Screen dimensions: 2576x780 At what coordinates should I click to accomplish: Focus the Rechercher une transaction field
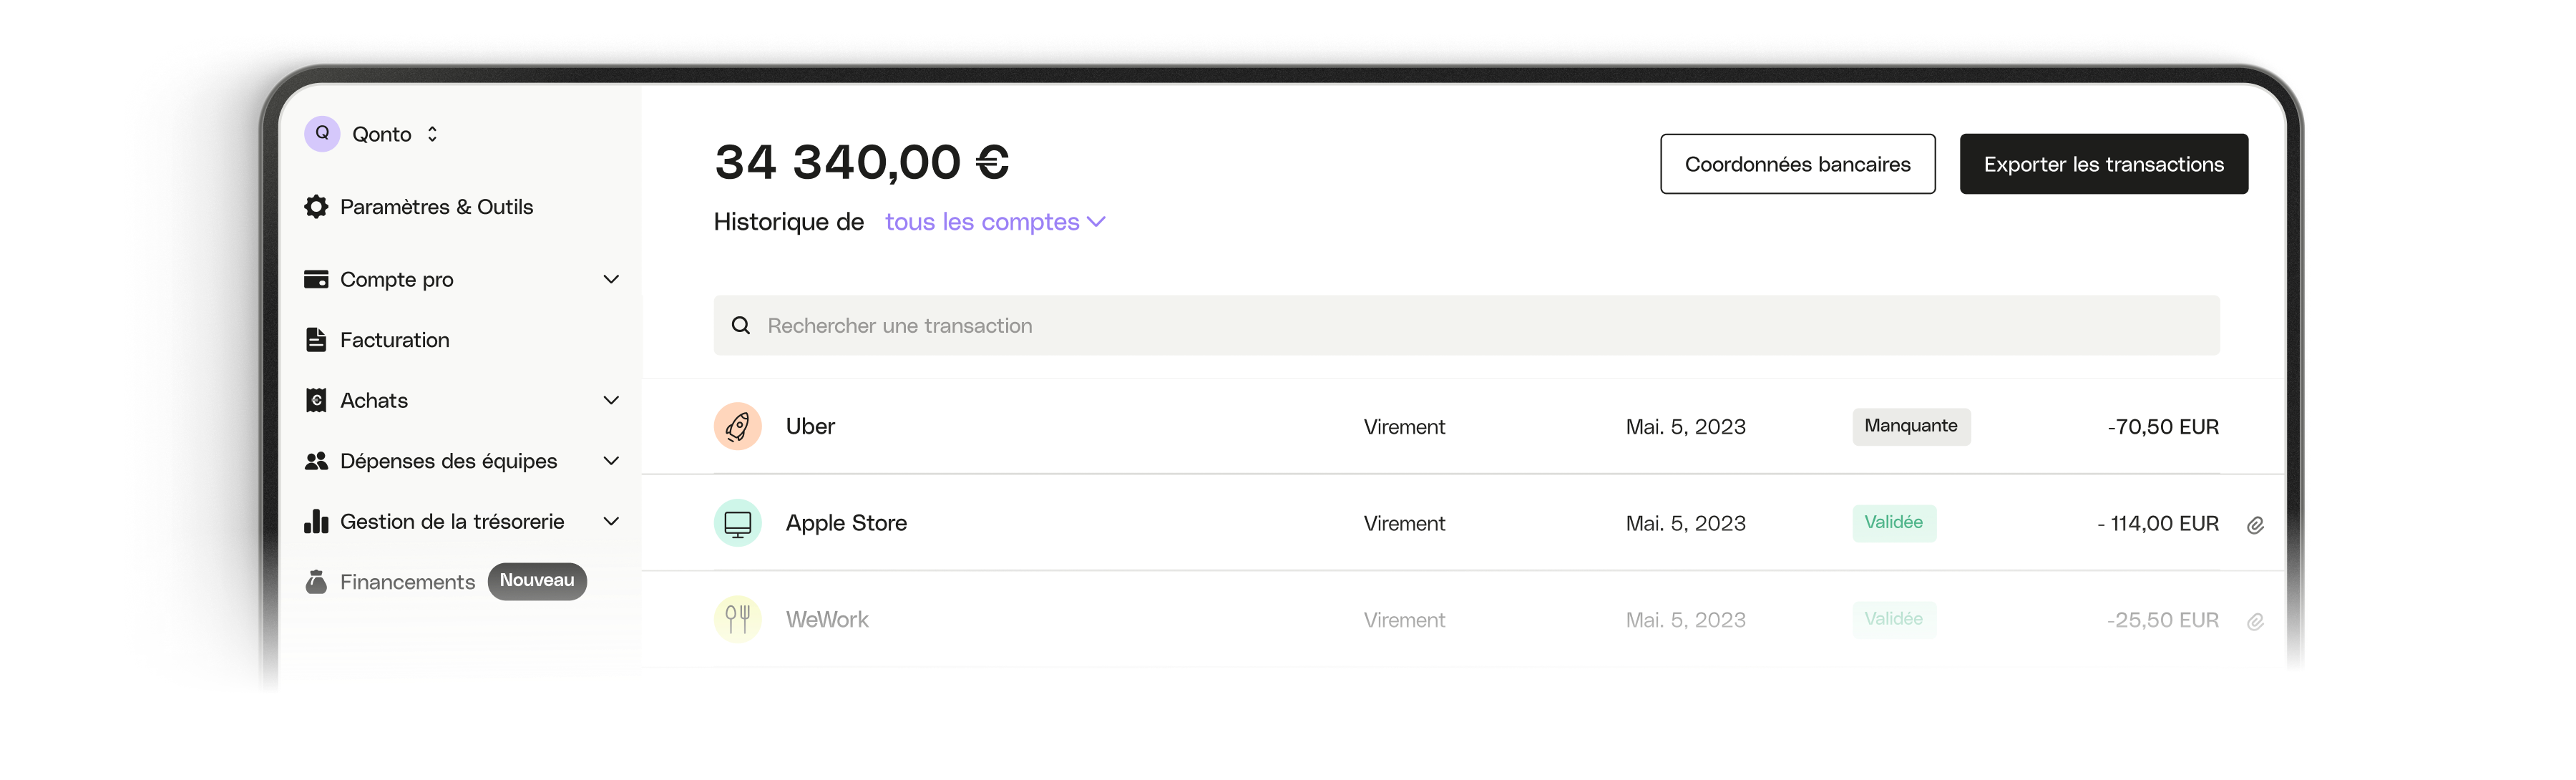tap(1466, 325)
